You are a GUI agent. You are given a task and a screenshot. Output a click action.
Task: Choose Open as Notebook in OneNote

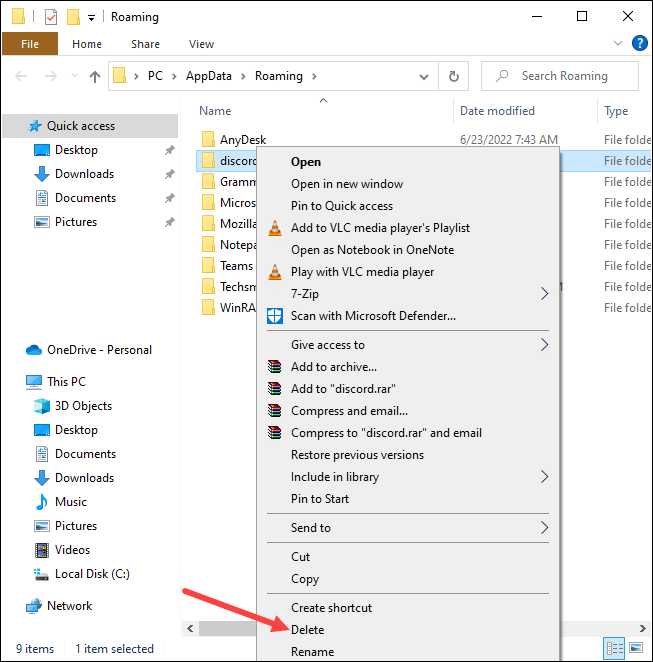point(373,250)
